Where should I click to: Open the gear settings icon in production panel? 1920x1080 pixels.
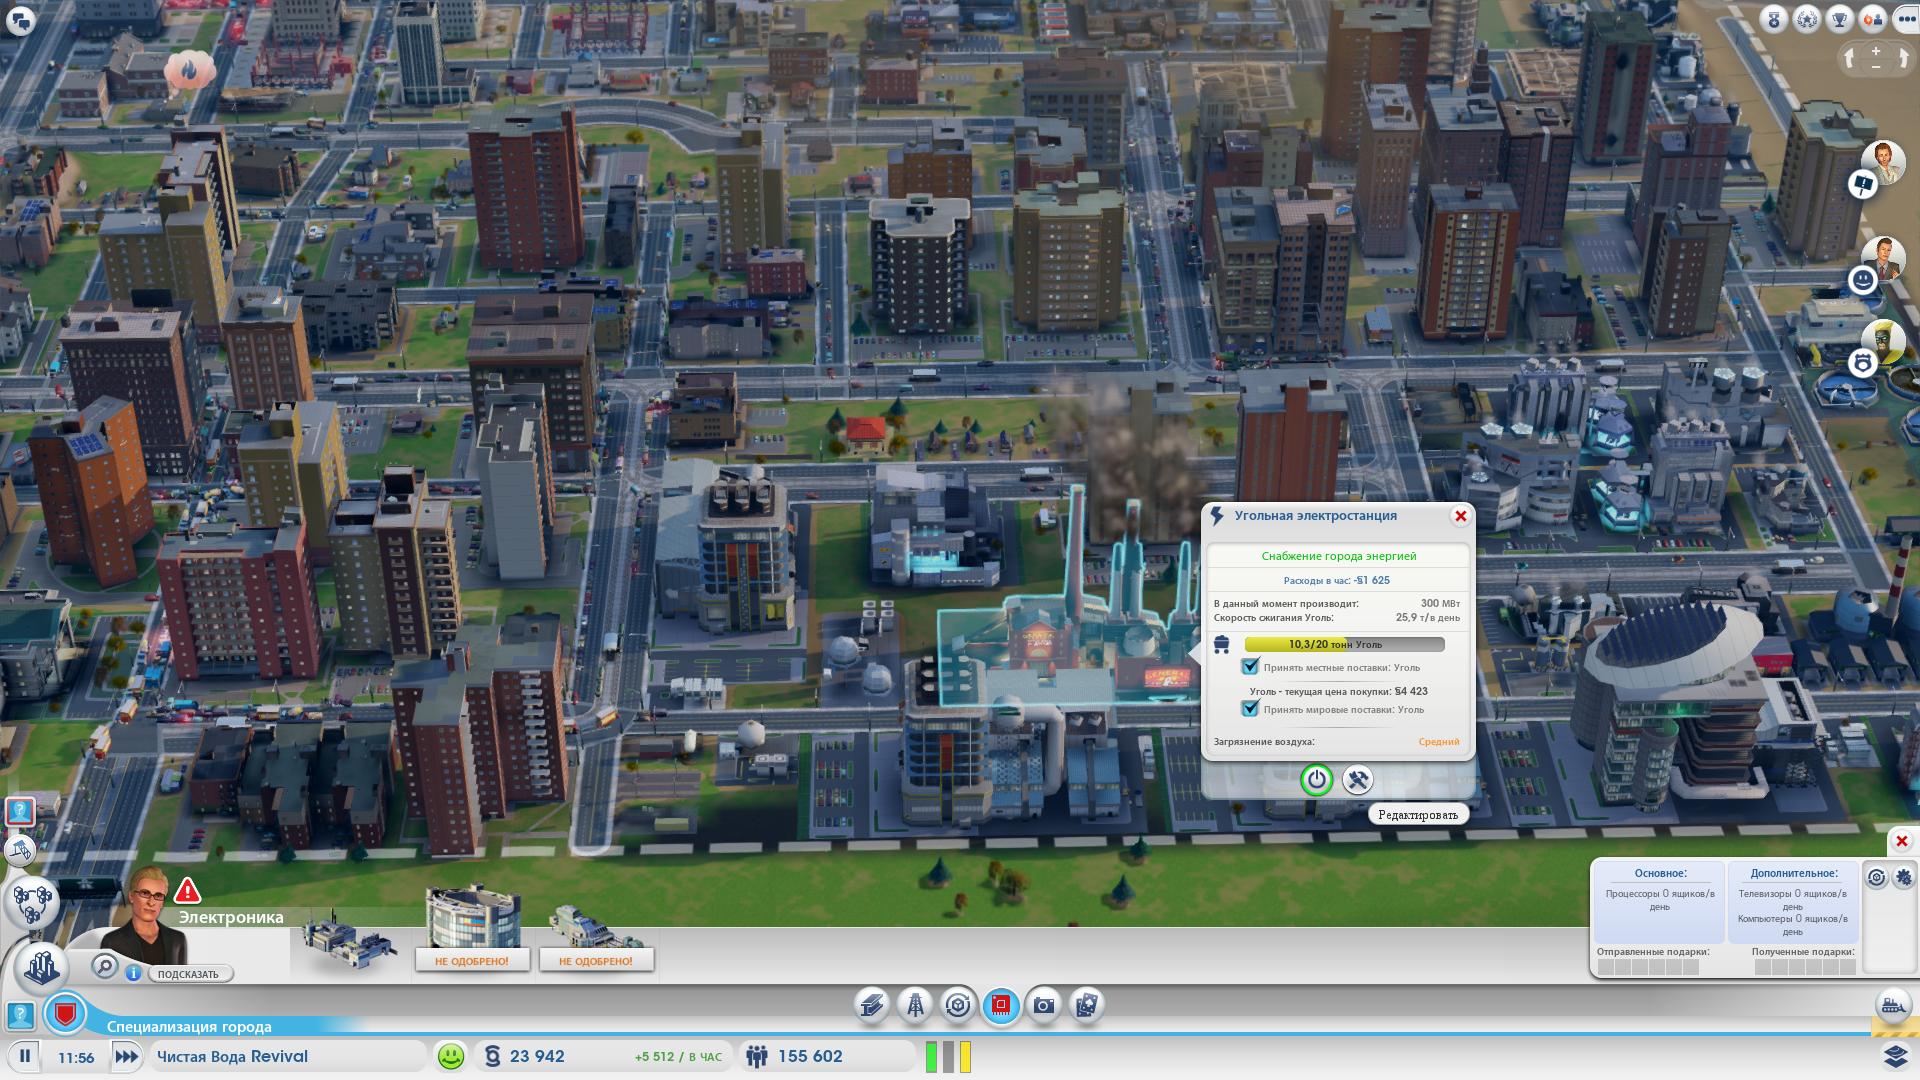1903,878
